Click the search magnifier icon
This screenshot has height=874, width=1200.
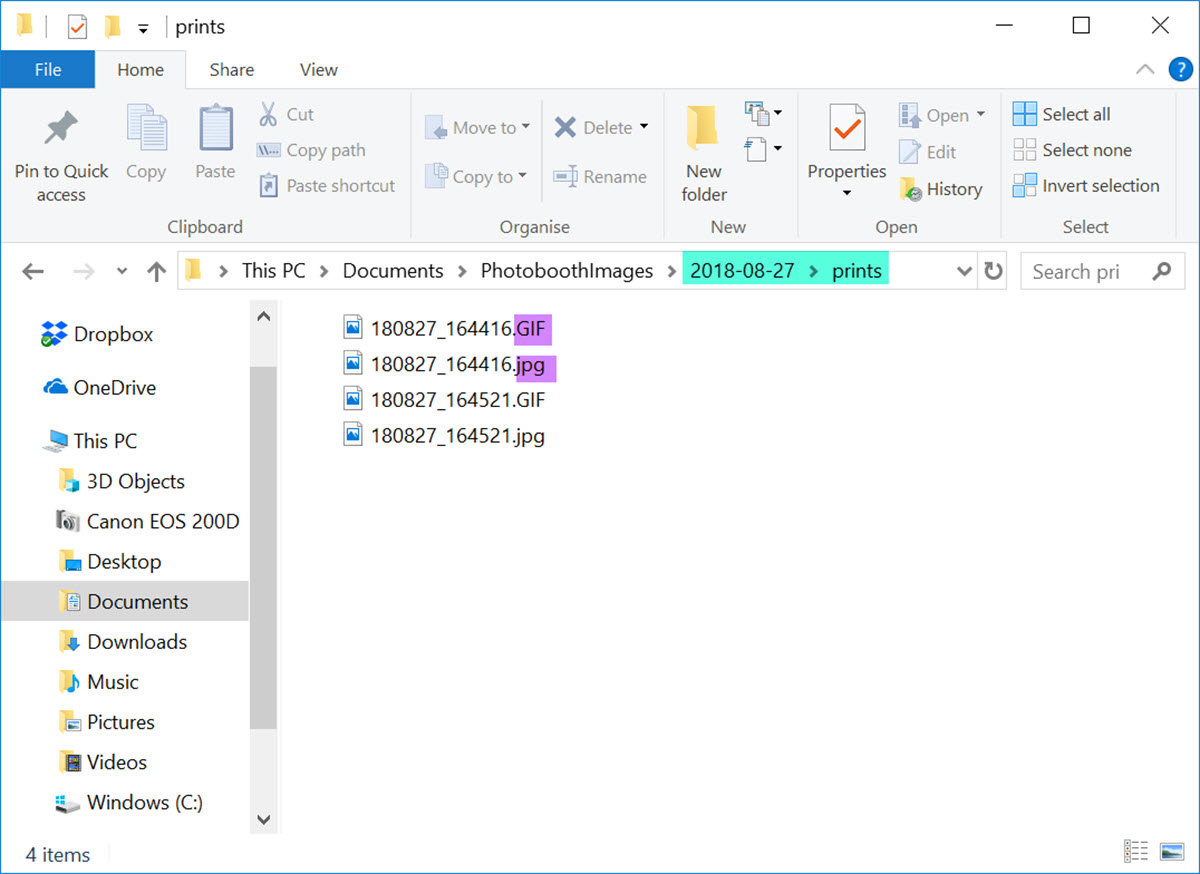pos(1161,271)
